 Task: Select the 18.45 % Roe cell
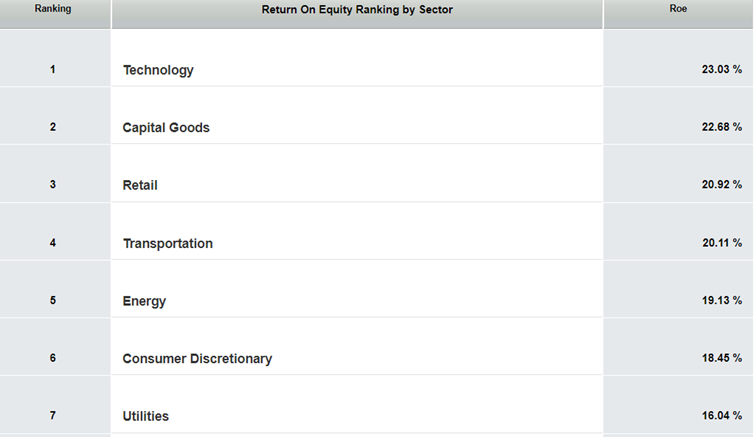tap(721, 358)
